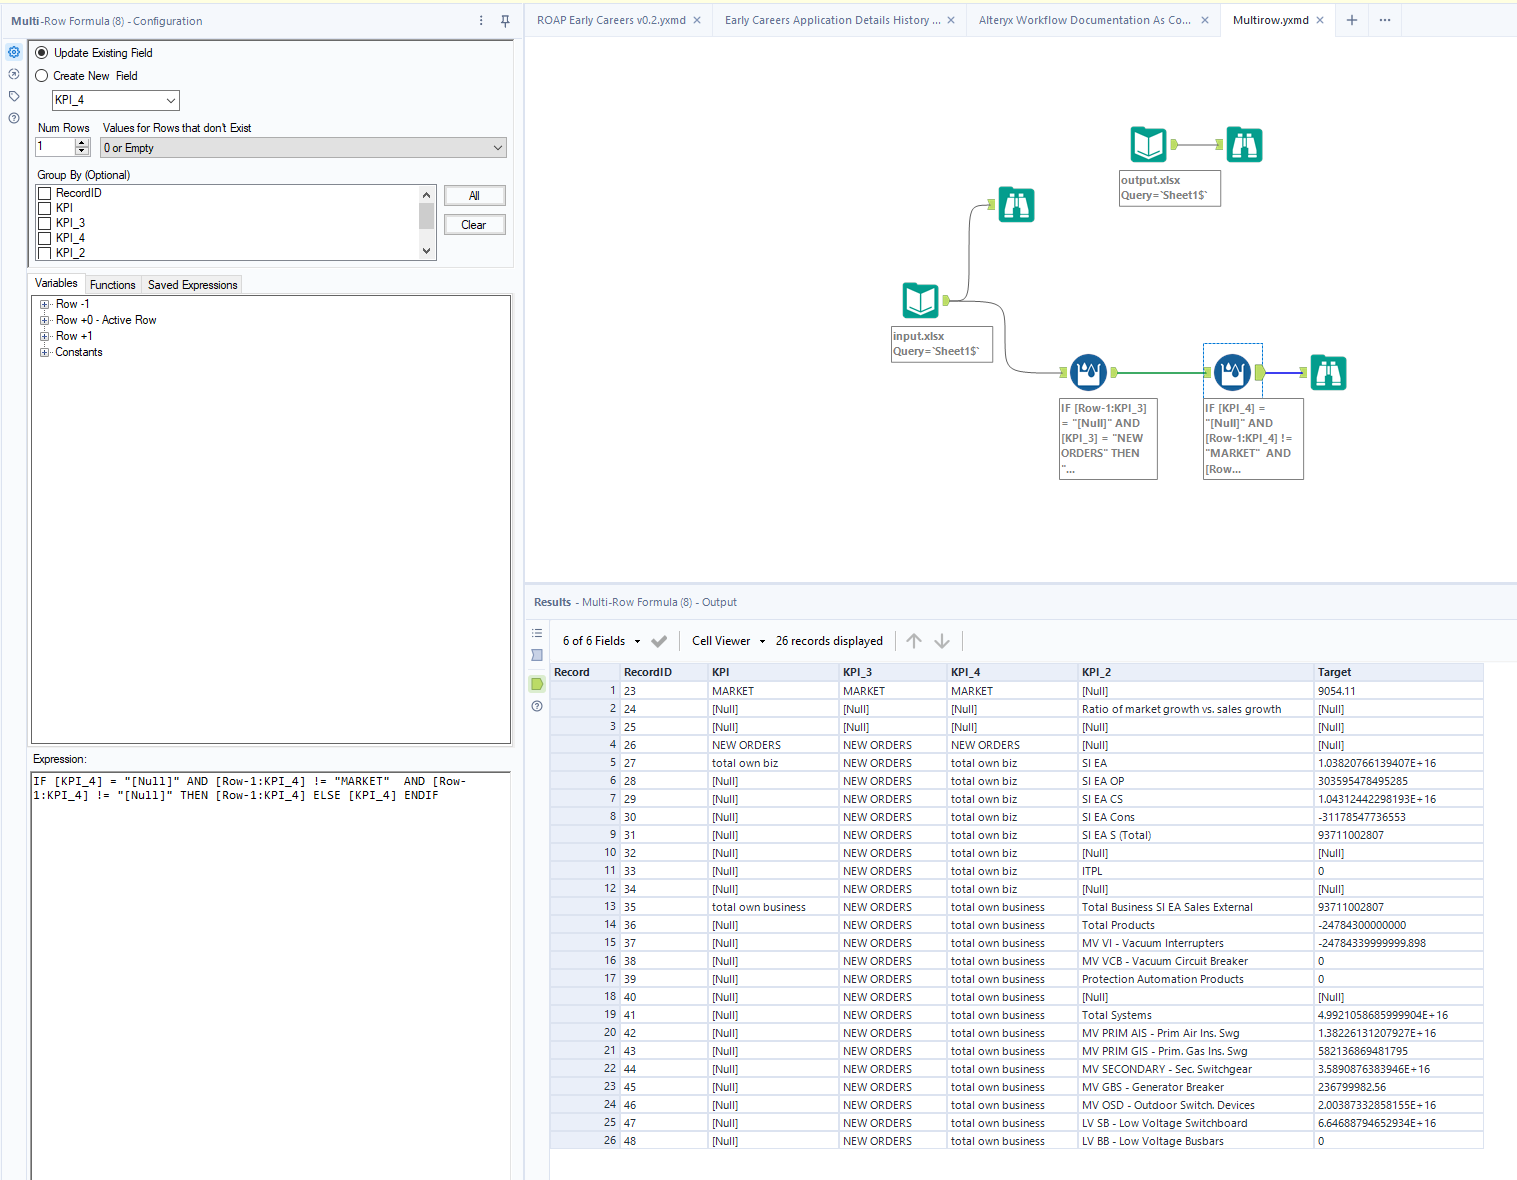Switch to the Functions tab
This screenshot has width=1517, height=1180.
click(x=112, y=284)
